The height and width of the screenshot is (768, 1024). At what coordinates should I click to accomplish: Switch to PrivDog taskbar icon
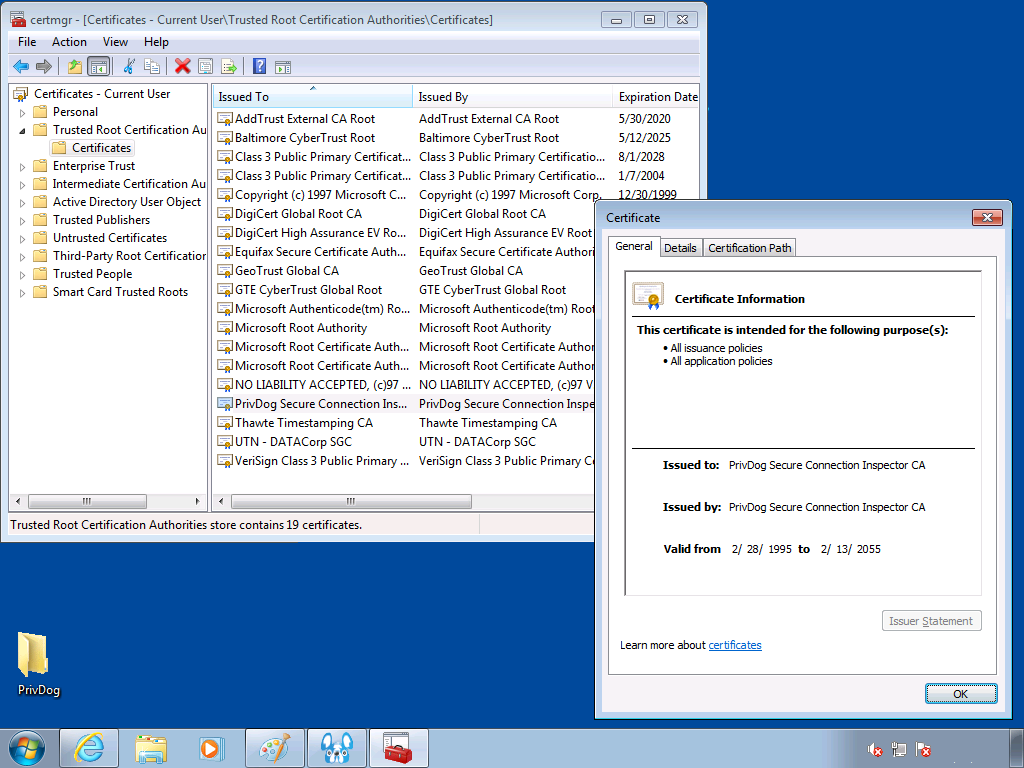pos(336,748)
